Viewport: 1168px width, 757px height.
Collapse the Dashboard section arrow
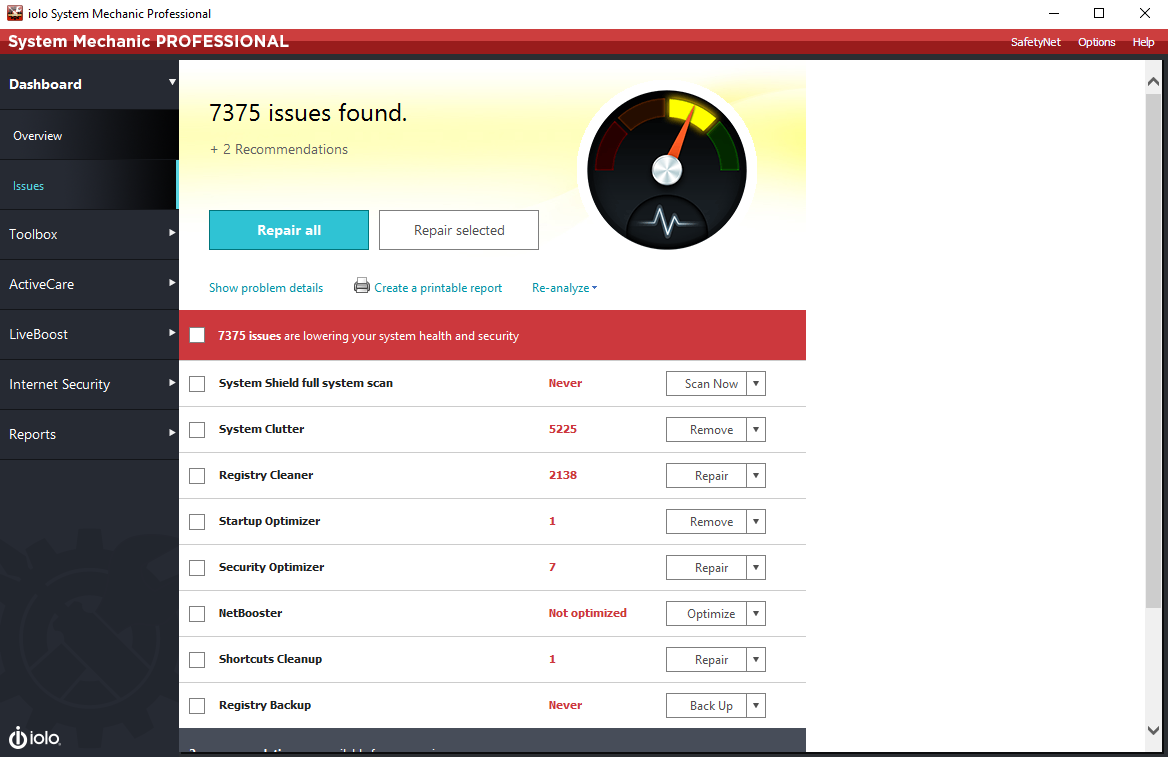click(172, 83)
